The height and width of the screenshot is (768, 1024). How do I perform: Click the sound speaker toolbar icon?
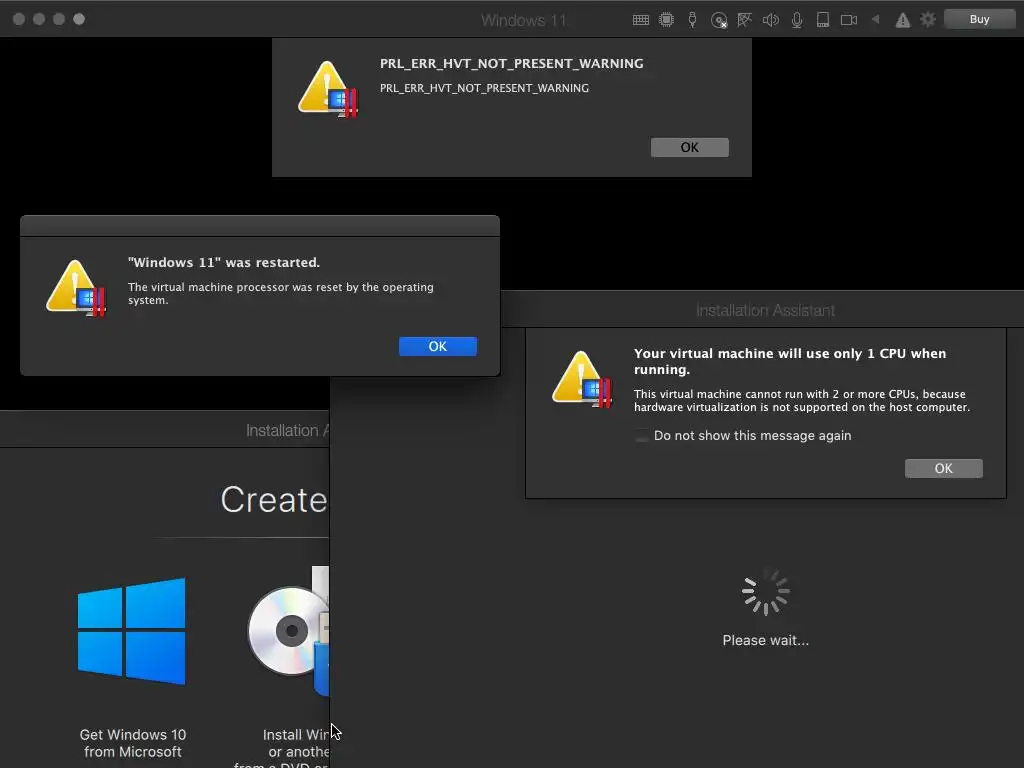771,20
